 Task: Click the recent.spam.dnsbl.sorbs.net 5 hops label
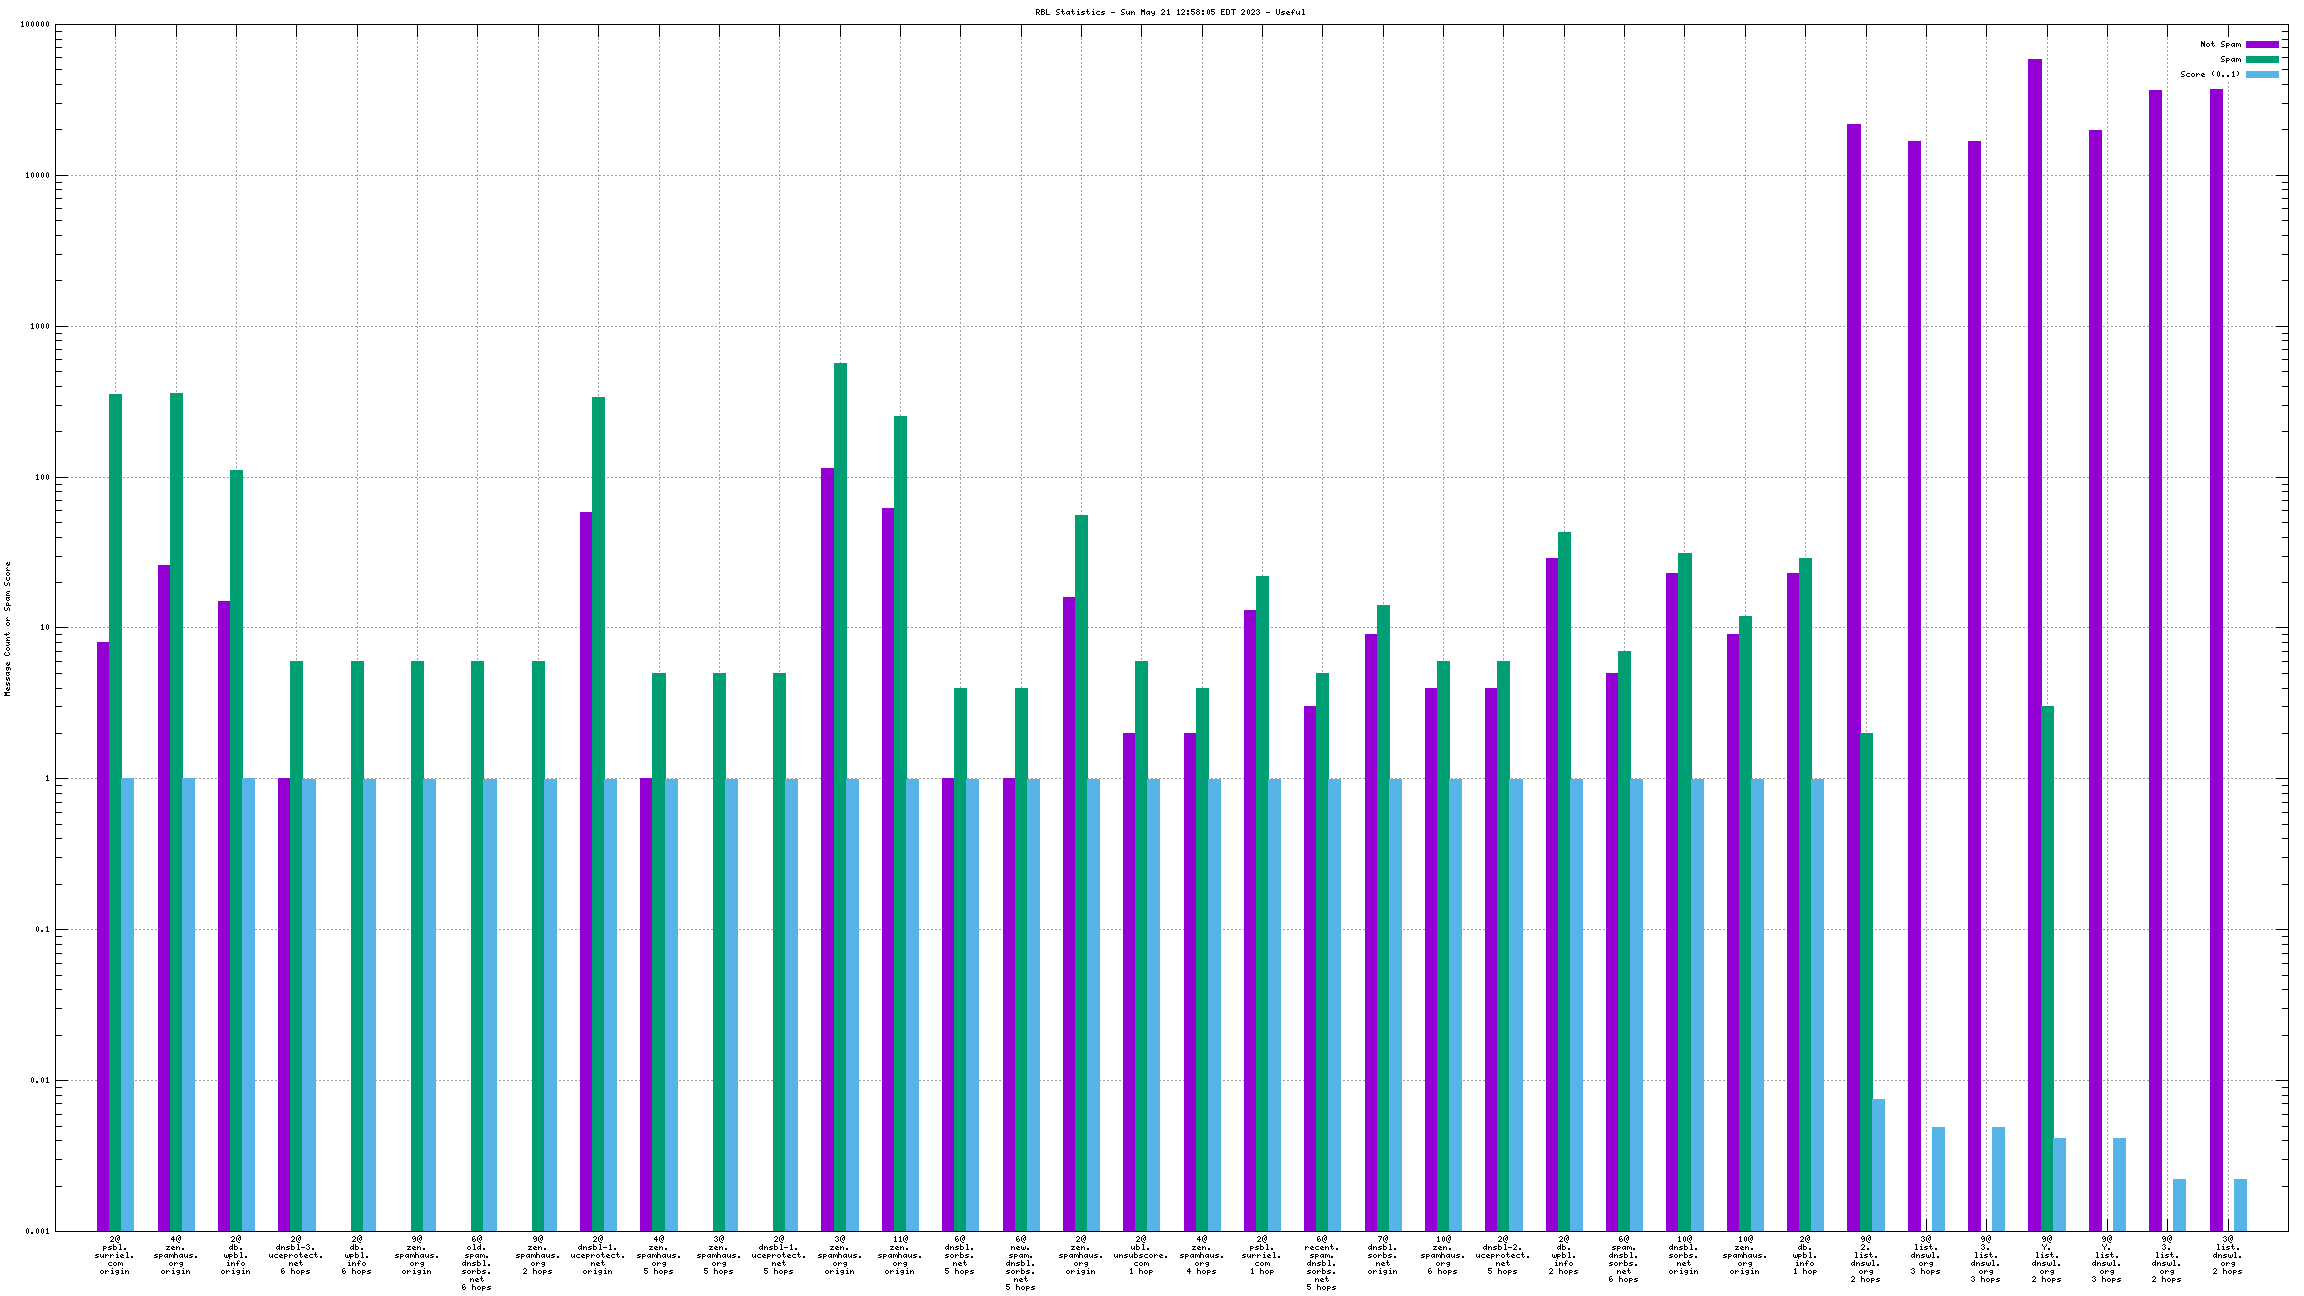tap(1322, 1263)
